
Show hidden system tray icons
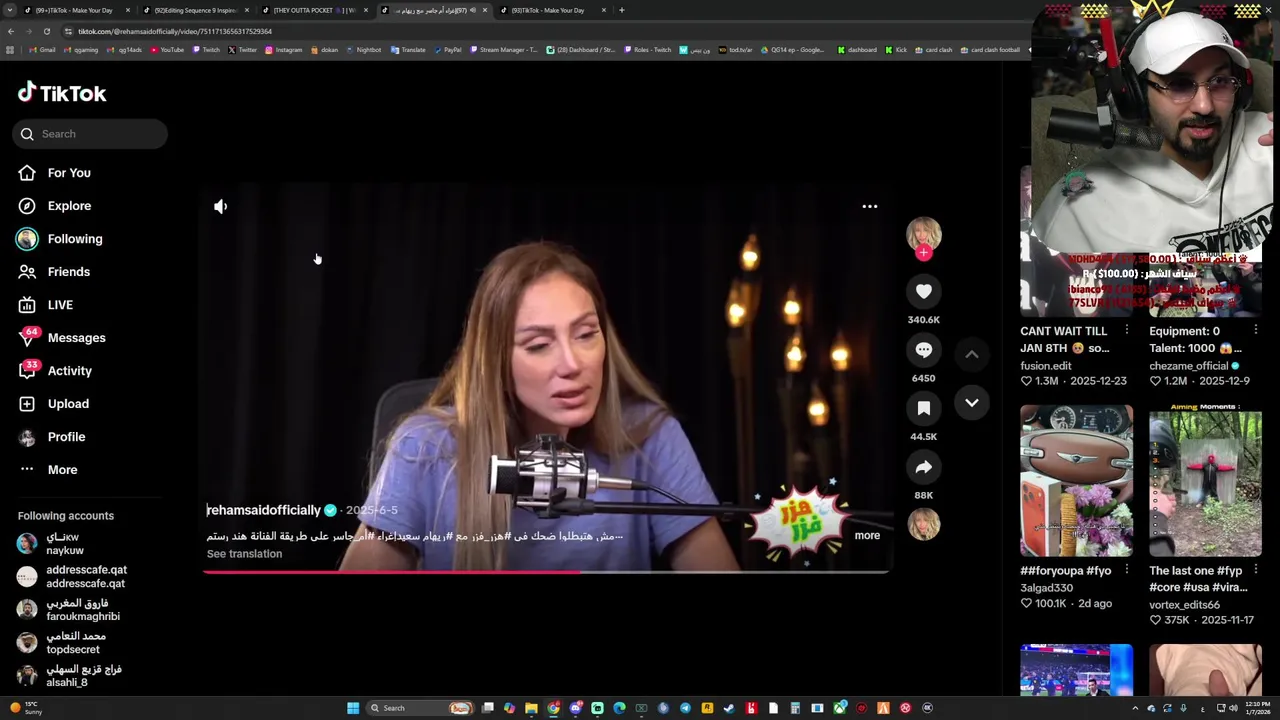1135,708
